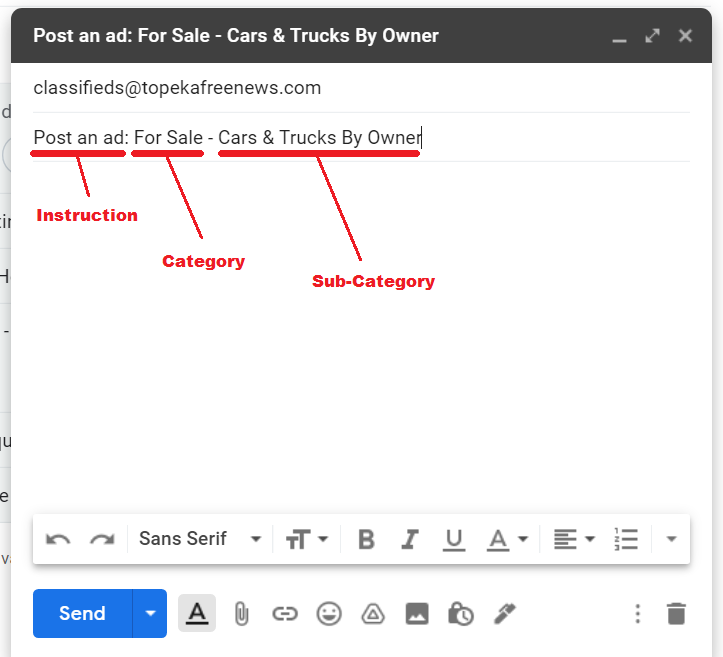The height and width of the screenshot is (657, 723).
Task: Open the send options dropdown arrow
Action: pyautogui.click(x=150, y=613)
